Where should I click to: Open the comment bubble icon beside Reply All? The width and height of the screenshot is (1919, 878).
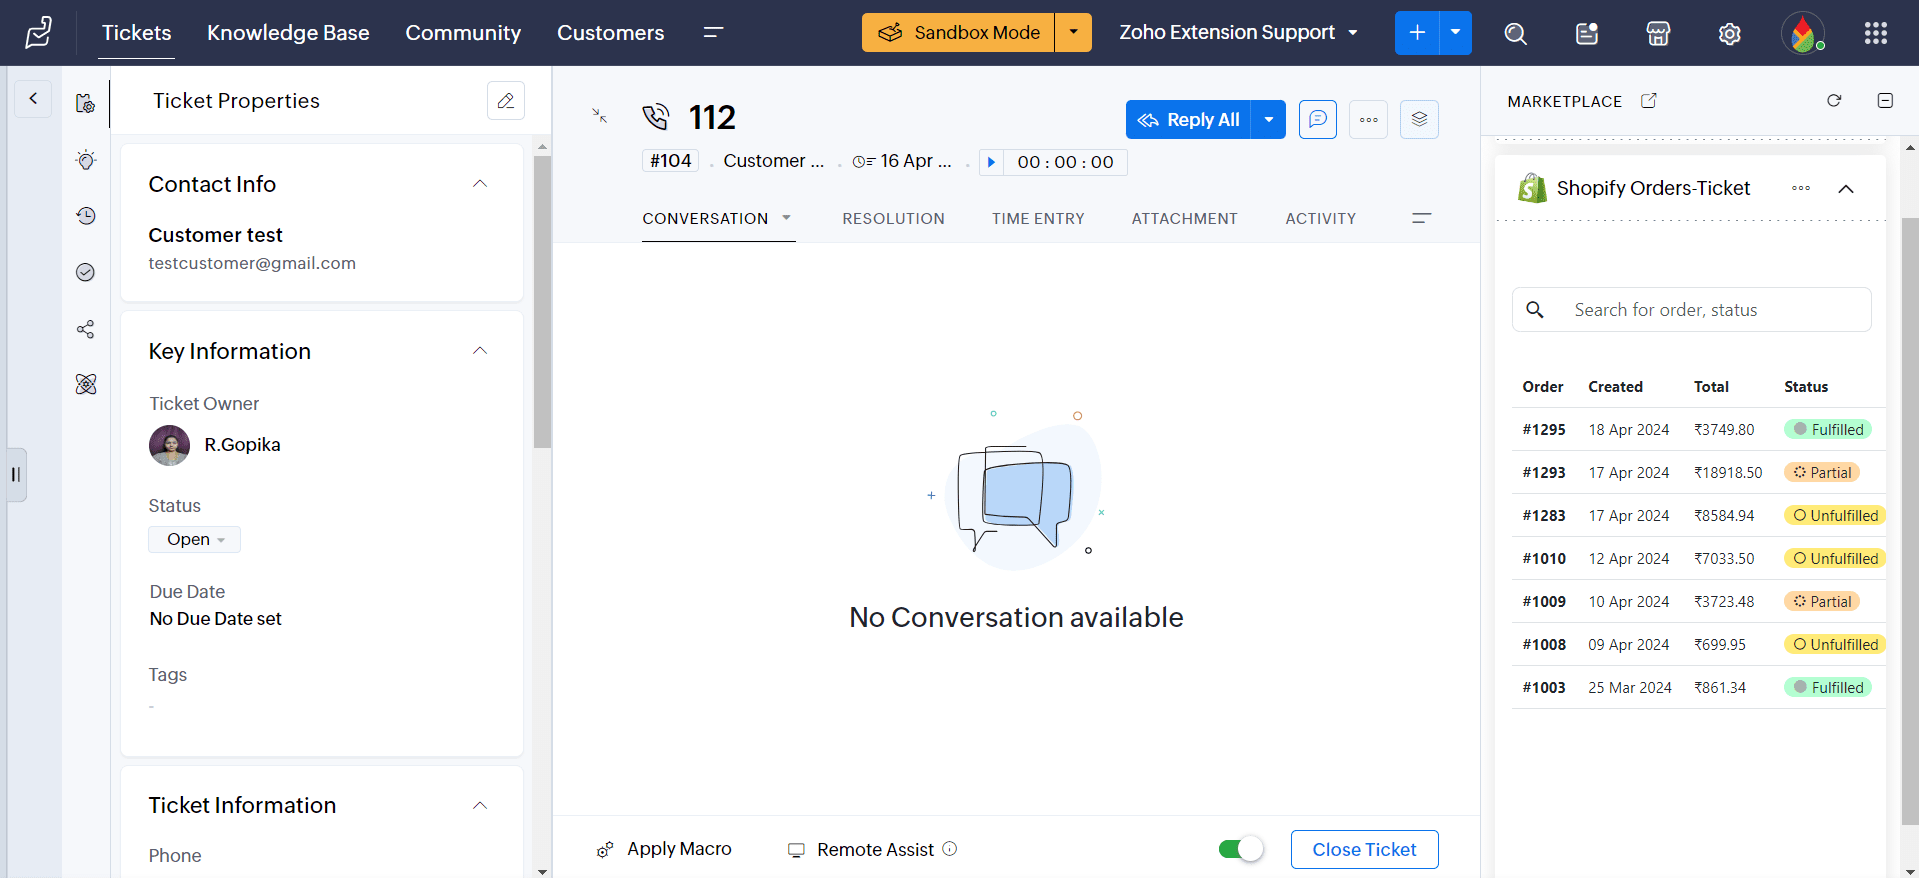click(1317, 120)
